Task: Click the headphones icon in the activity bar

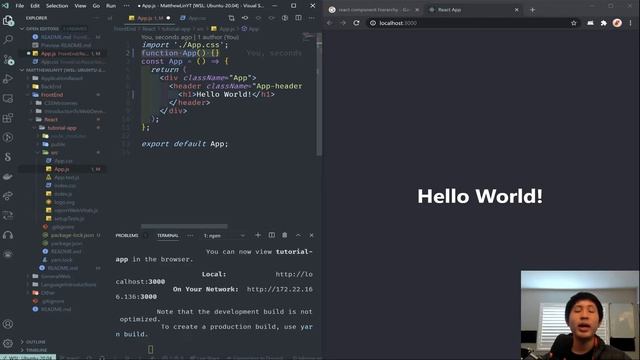Action: click(8, 235)
